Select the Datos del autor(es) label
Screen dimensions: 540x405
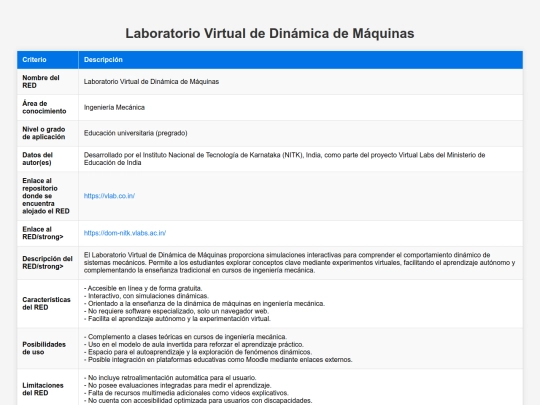[x=37, y=159]
